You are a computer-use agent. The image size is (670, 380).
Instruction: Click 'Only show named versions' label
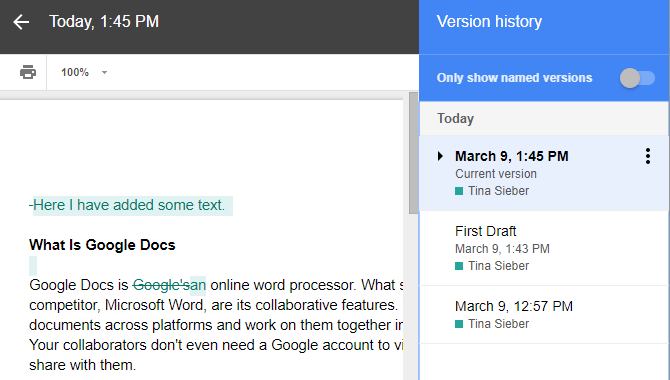tap(514, 78)
